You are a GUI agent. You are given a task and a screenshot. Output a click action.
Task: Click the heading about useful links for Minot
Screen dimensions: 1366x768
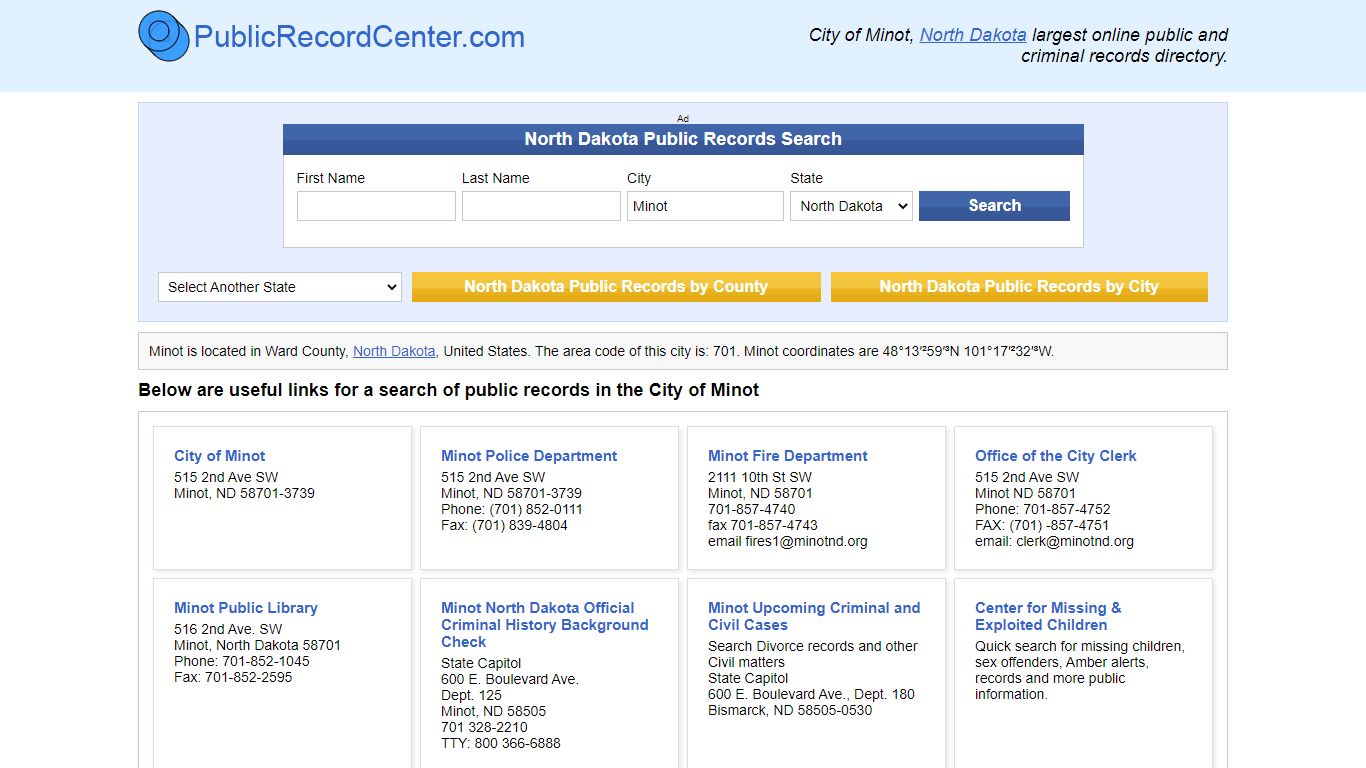click(449, 390)
